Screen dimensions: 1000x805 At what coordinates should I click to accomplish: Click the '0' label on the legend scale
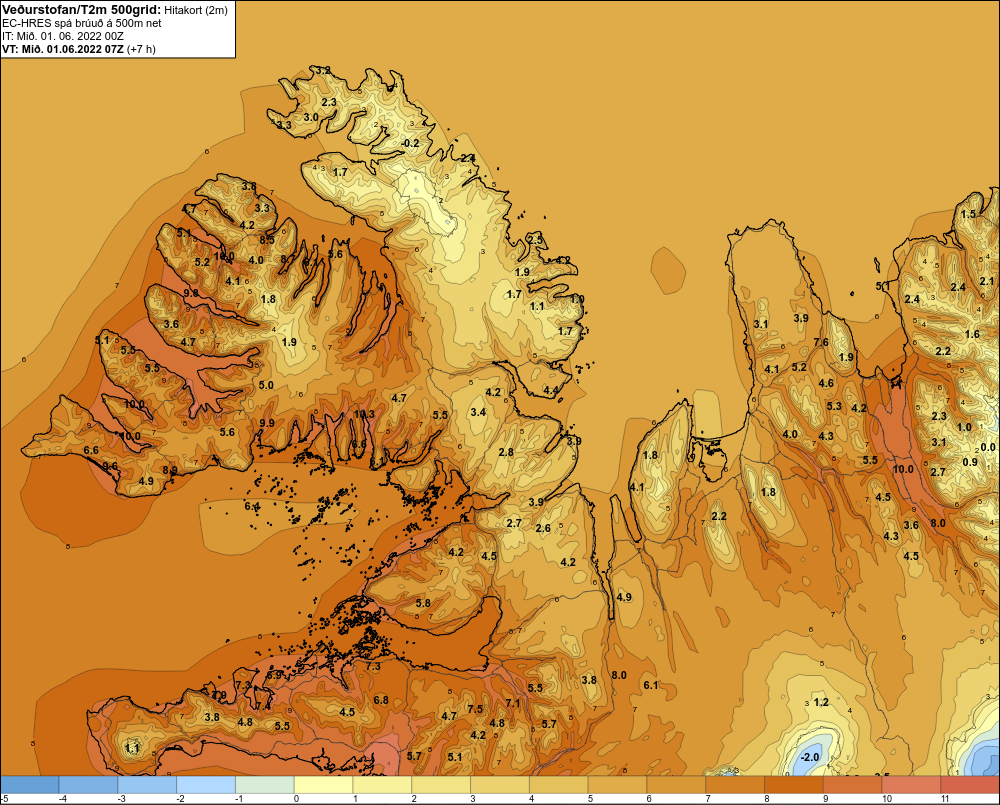tap(296, 799)
